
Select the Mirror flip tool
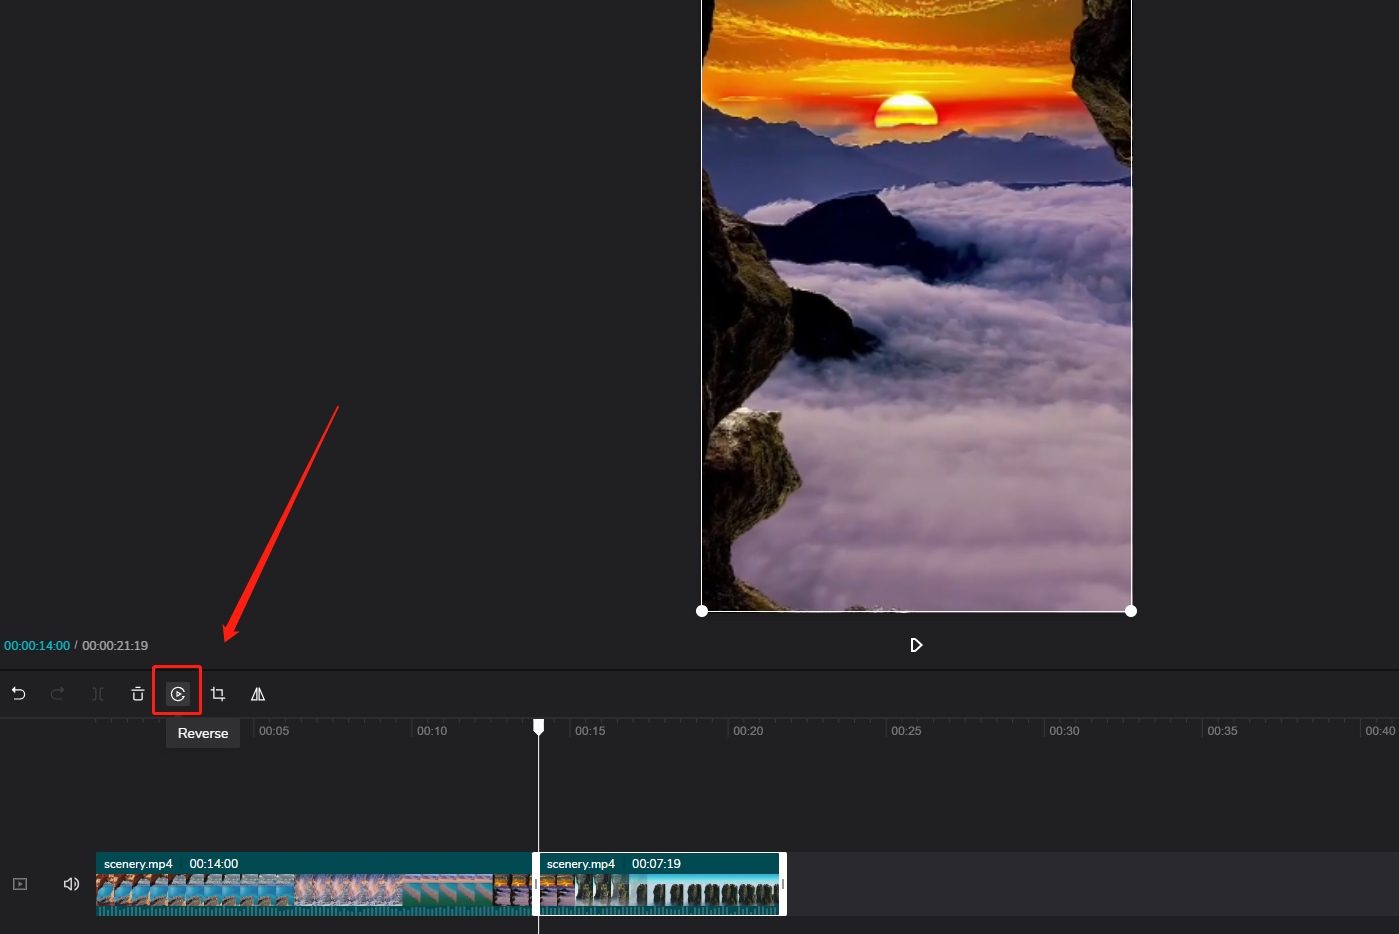coord(258,692)
